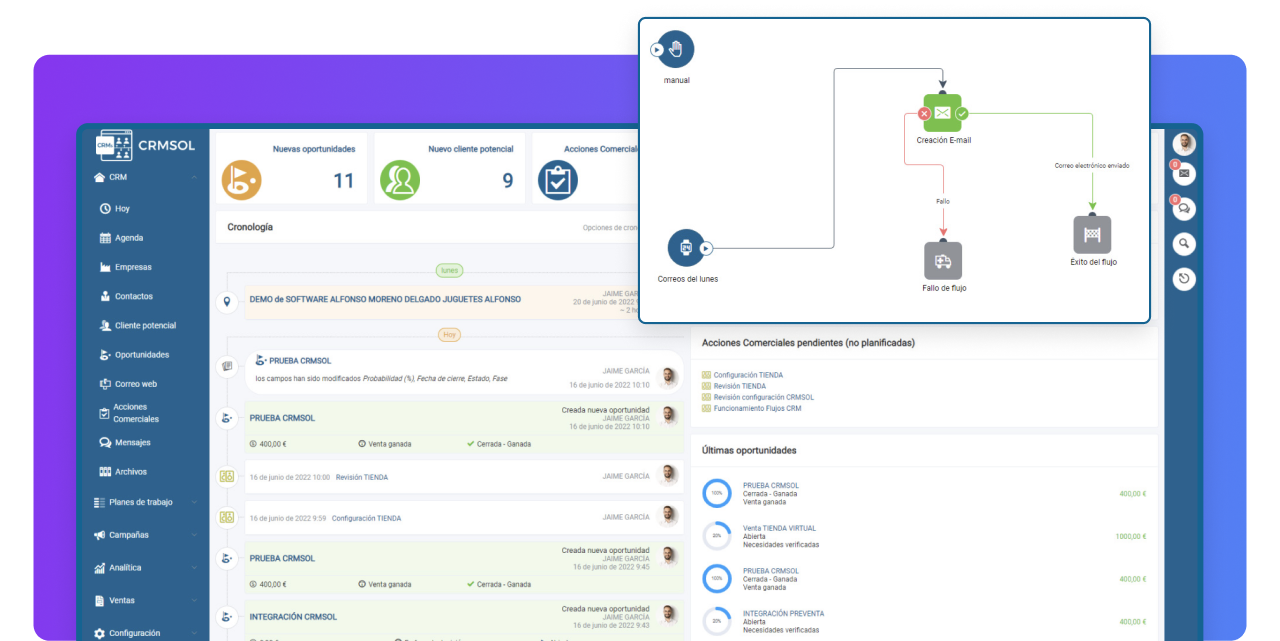Open INTEGRACIÓN CRMSOL in the timeline

(x=293, y=617)
